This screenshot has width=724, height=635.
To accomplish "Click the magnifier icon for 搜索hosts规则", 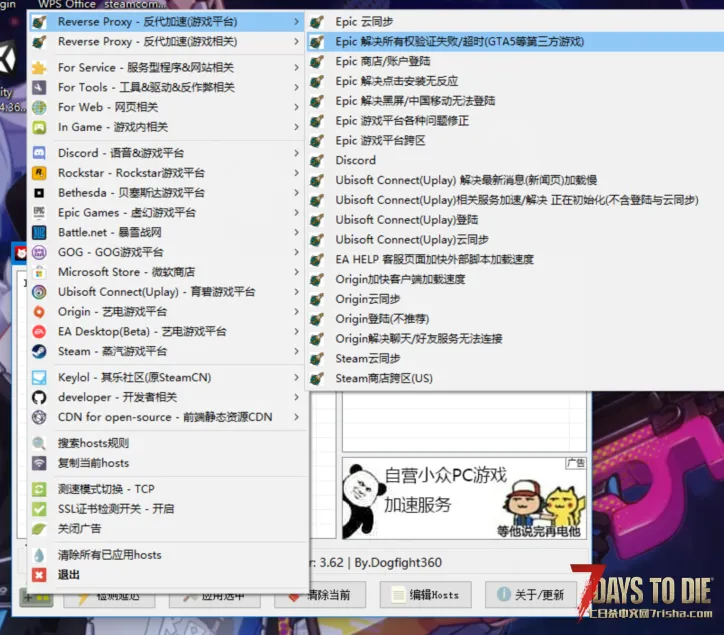I will tap(39, 443).
